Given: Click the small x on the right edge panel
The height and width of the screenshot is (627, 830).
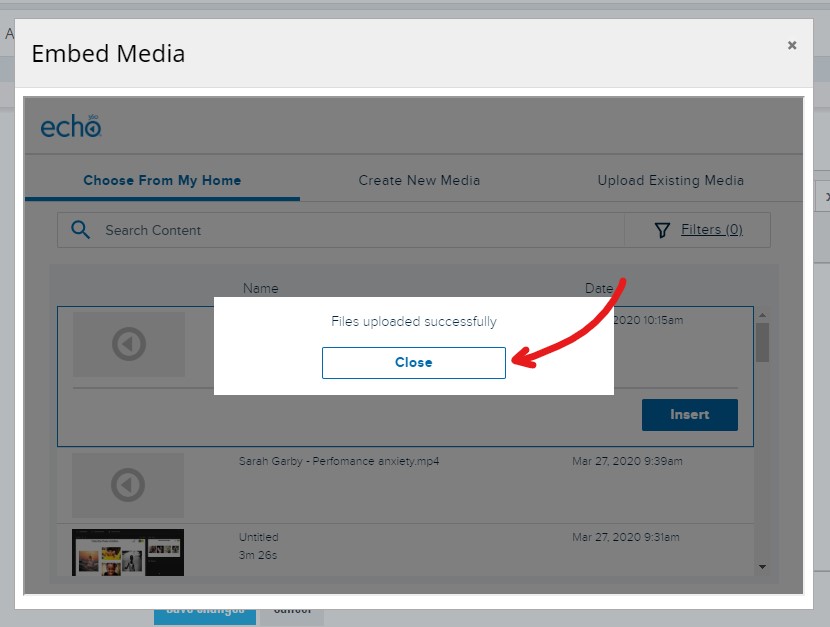Looking at the screenshot, I should (x=826, y=197).
